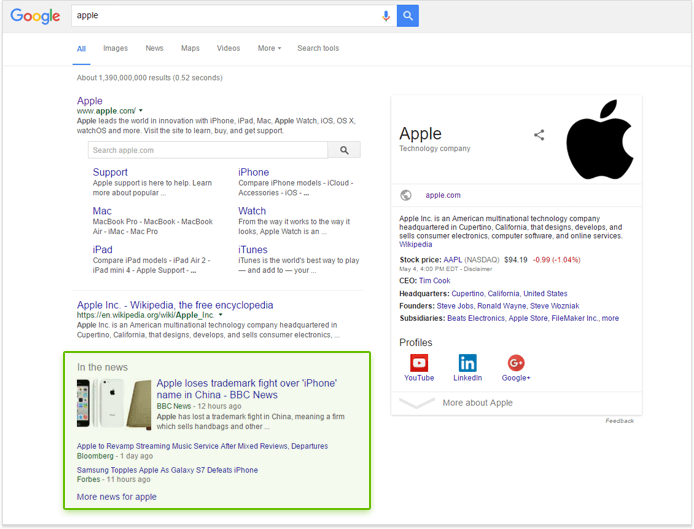Click the 'In the news' heading
694x529 pixels.
102,367
